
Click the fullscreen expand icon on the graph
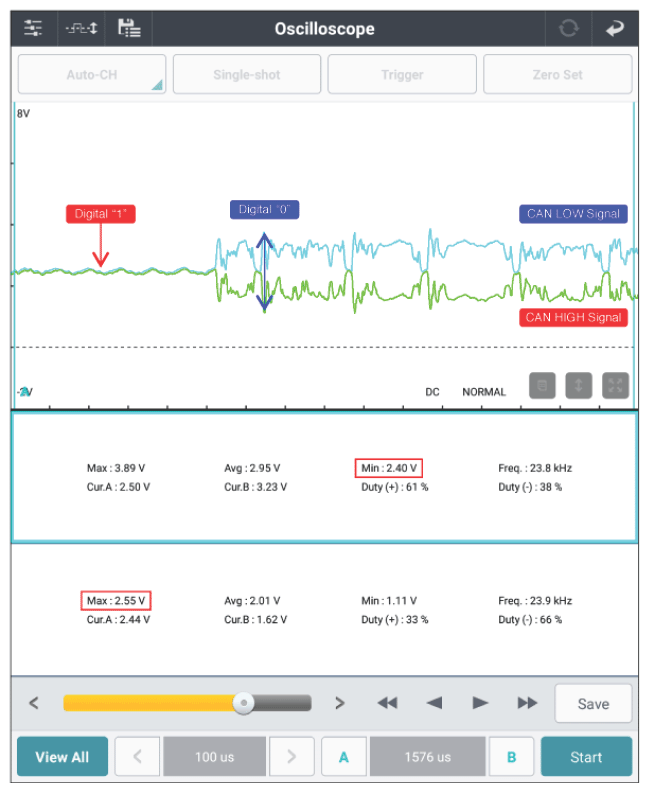(x=615, y=386)
